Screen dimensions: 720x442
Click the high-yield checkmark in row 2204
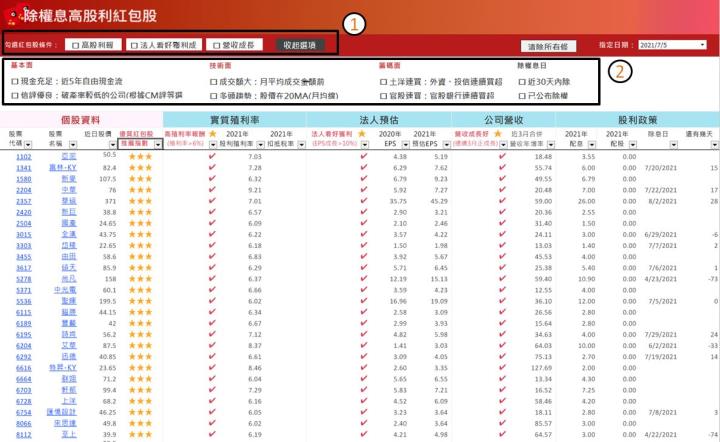212,190
